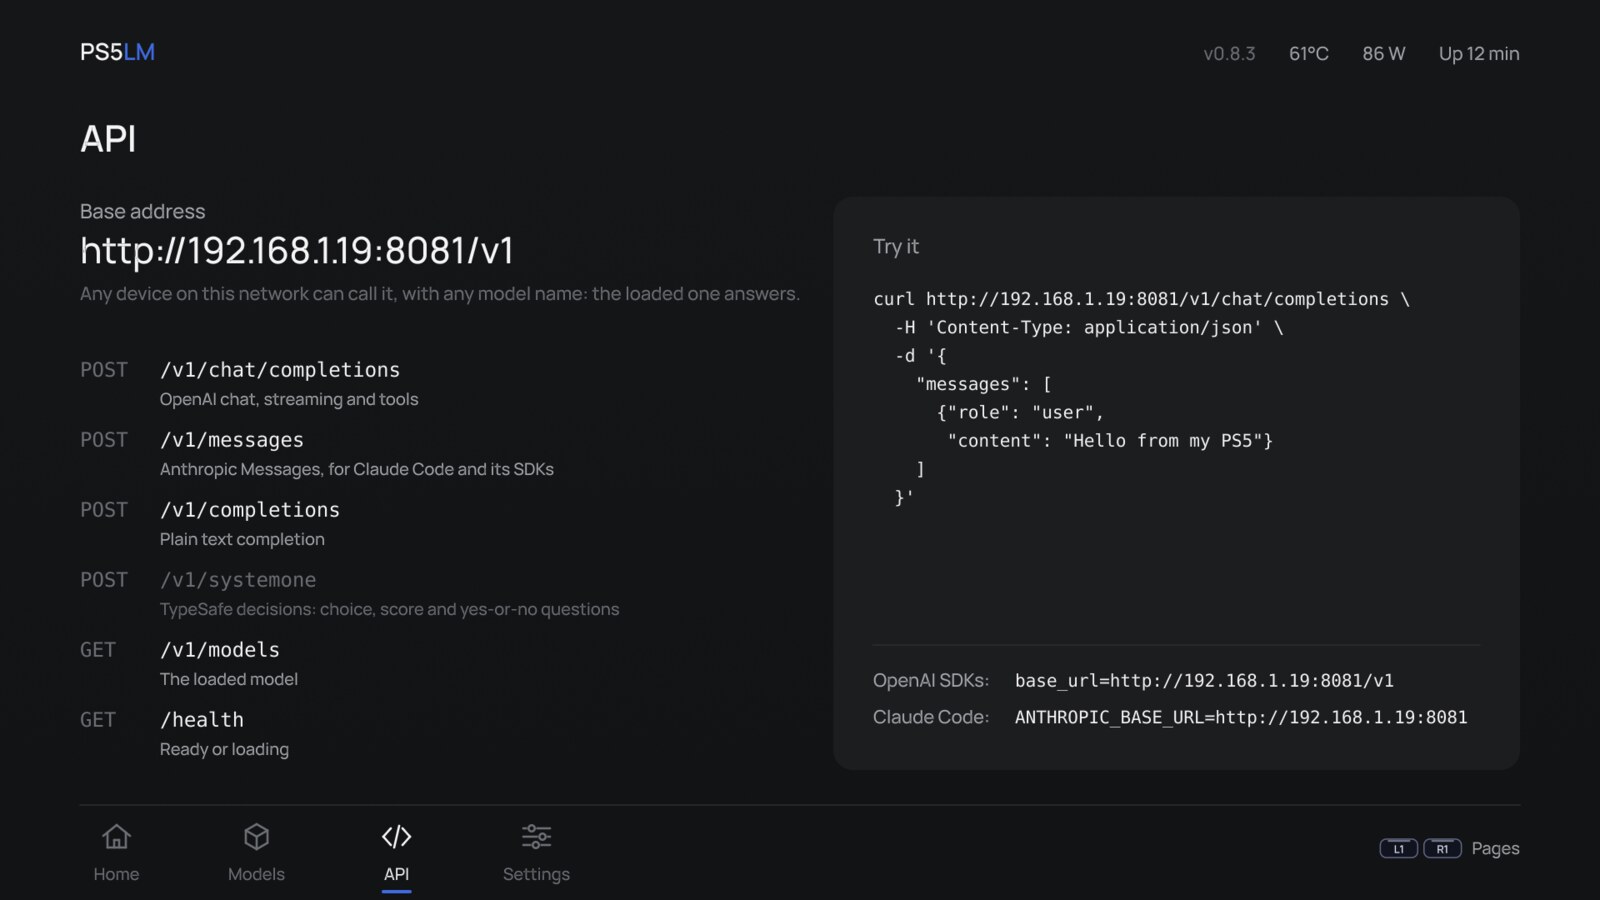Click the Pages hint label
Image resolution: width=1600 pixels, height=900 pixels.
1495,849
